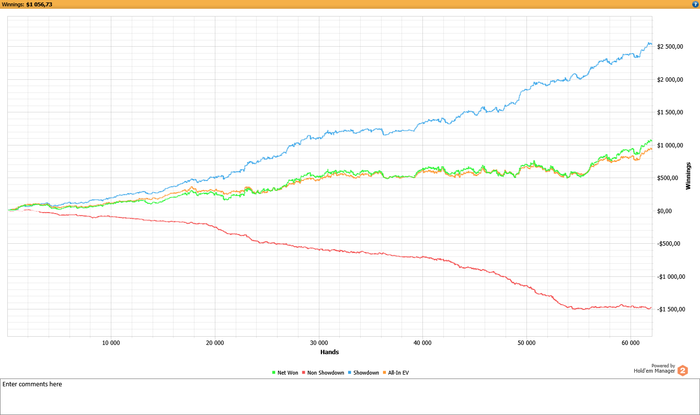Image resolution: width=700 pixels, height=415 pixels.
Task: Click the -$1 500,00 axis label
Action: click(671, 309)
